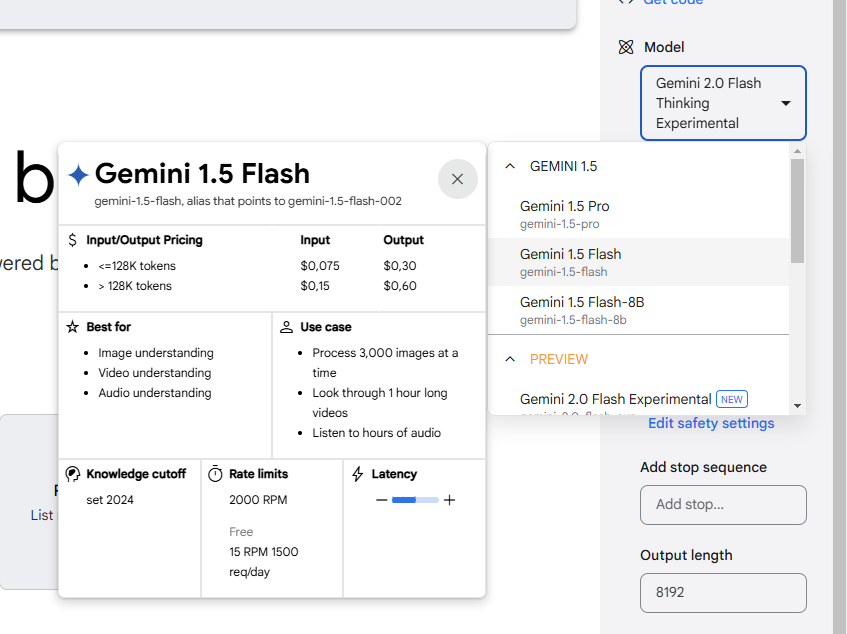
Task: Collapse the PREVIEW group chevron
Action: (x=510, y=359)
